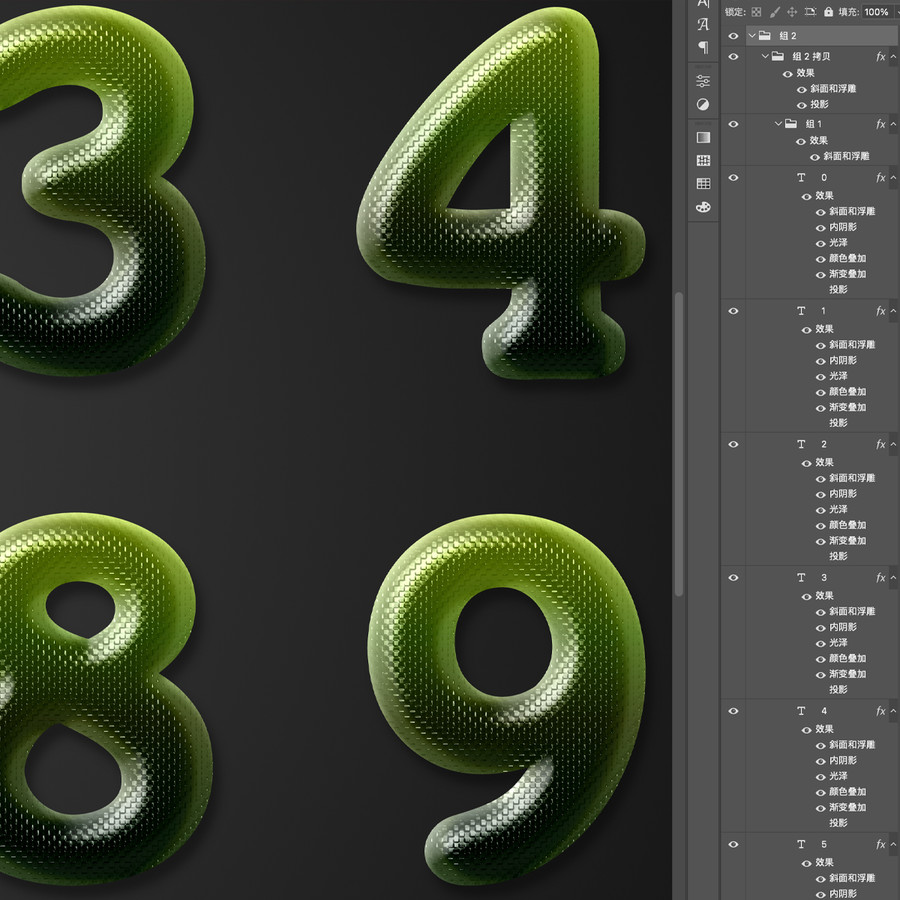The height and width of the screenshot is (900, 900).
Task: Click the folder icon of 组 2
Action: 765,36
